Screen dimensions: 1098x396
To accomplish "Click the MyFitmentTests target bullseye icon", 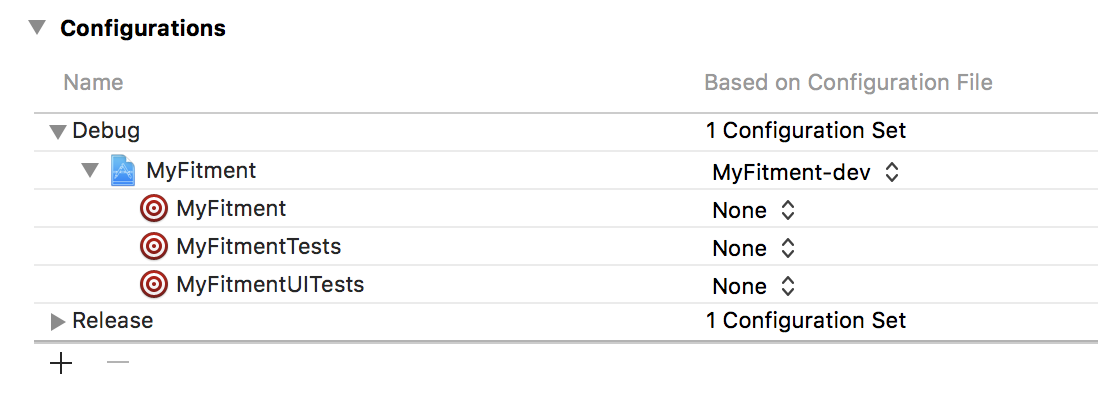I will [153, 246].
